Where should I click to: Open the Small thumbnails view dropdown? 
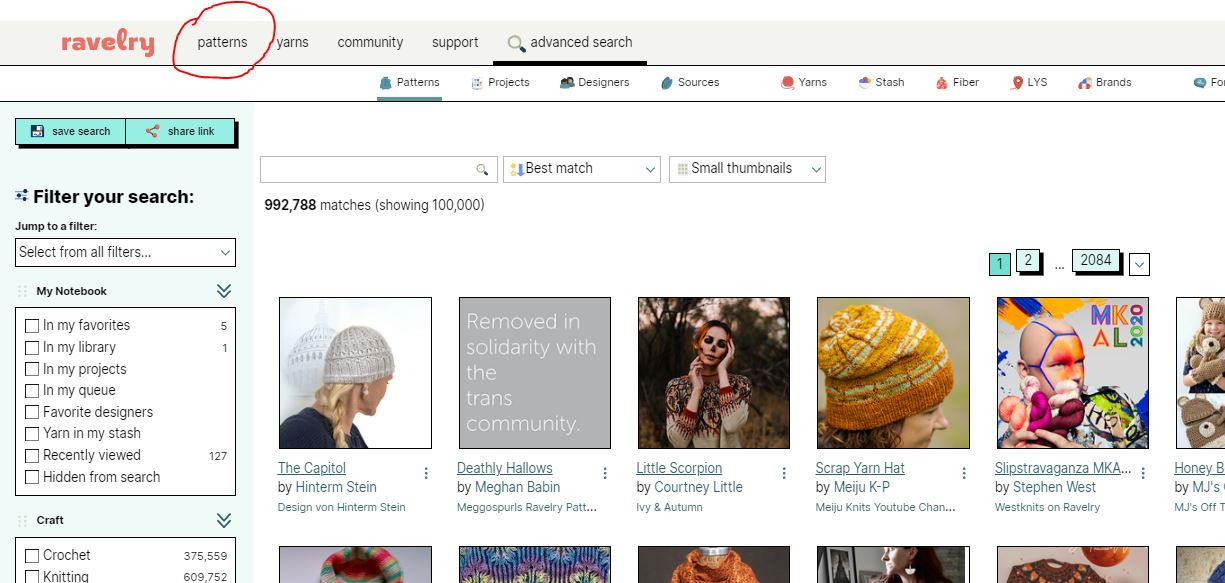[747, 169]
